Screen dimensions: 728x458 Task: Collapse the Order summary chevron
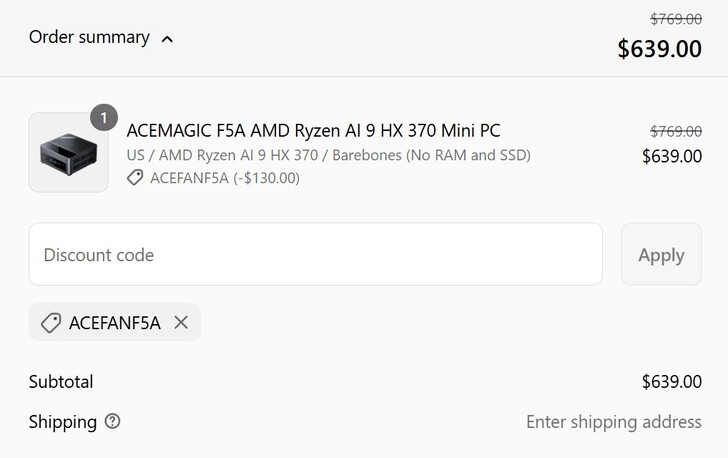(x=167, y=39)
